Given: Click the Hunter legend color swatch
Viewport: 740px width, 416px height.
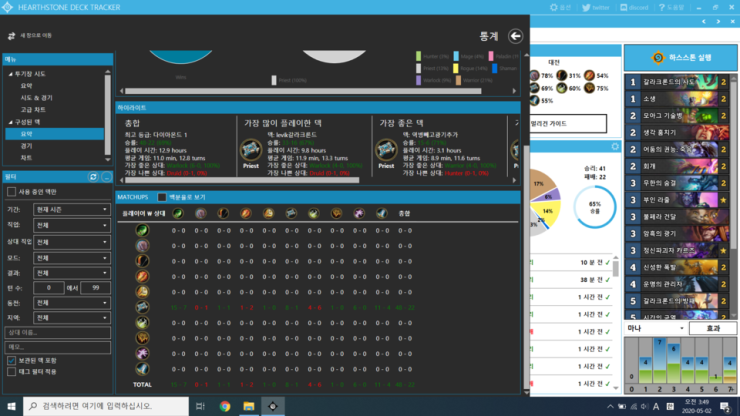Looking at the screenshot, I should coord(419,56).
